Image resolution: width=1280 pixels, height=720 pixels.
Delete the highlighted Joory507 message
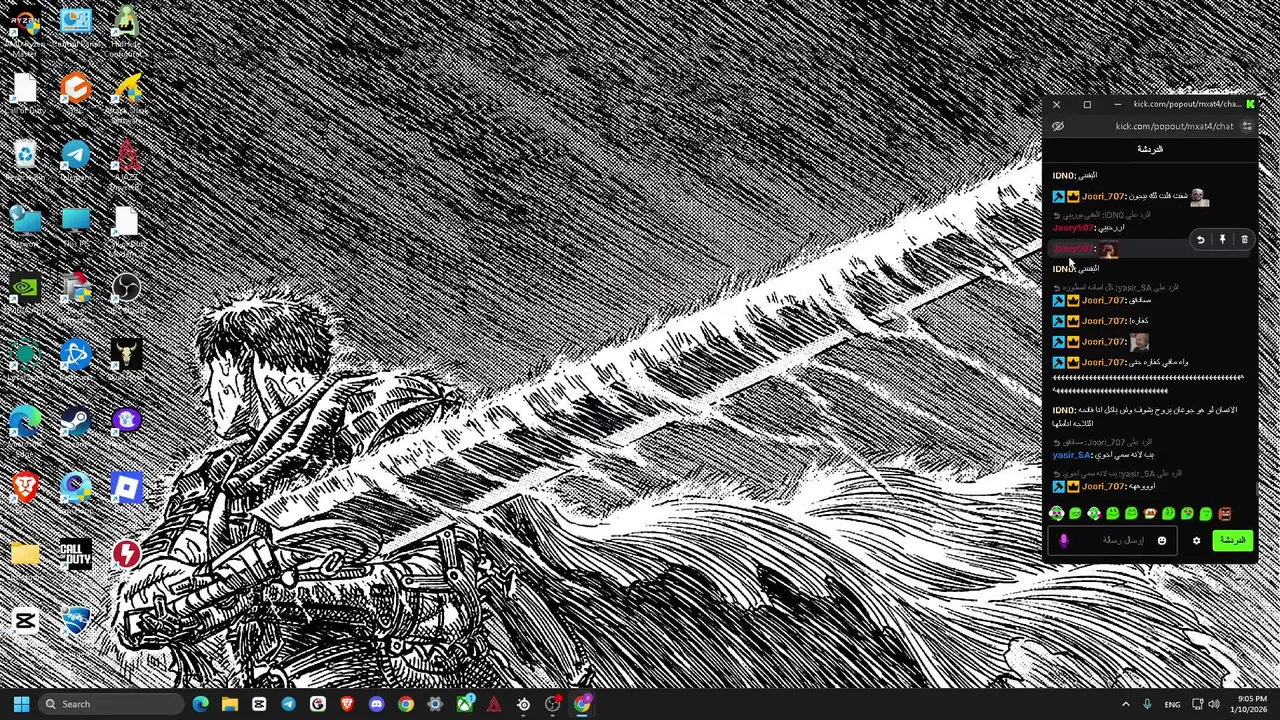(1244, 240)
